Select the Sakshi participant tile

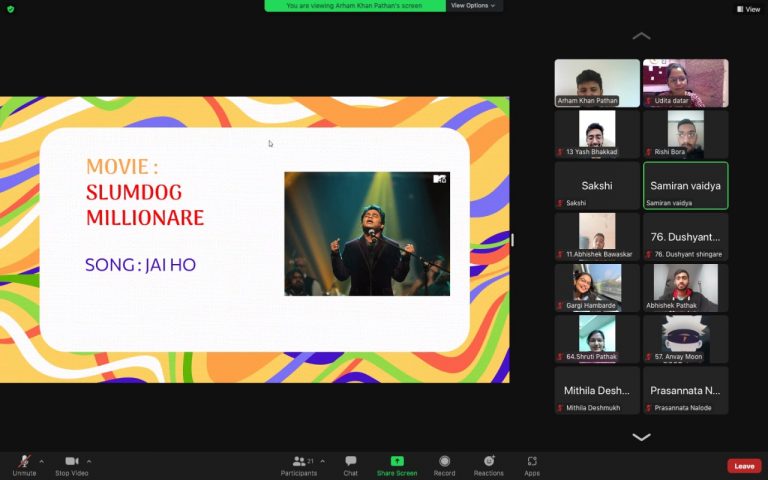(597, 186)
